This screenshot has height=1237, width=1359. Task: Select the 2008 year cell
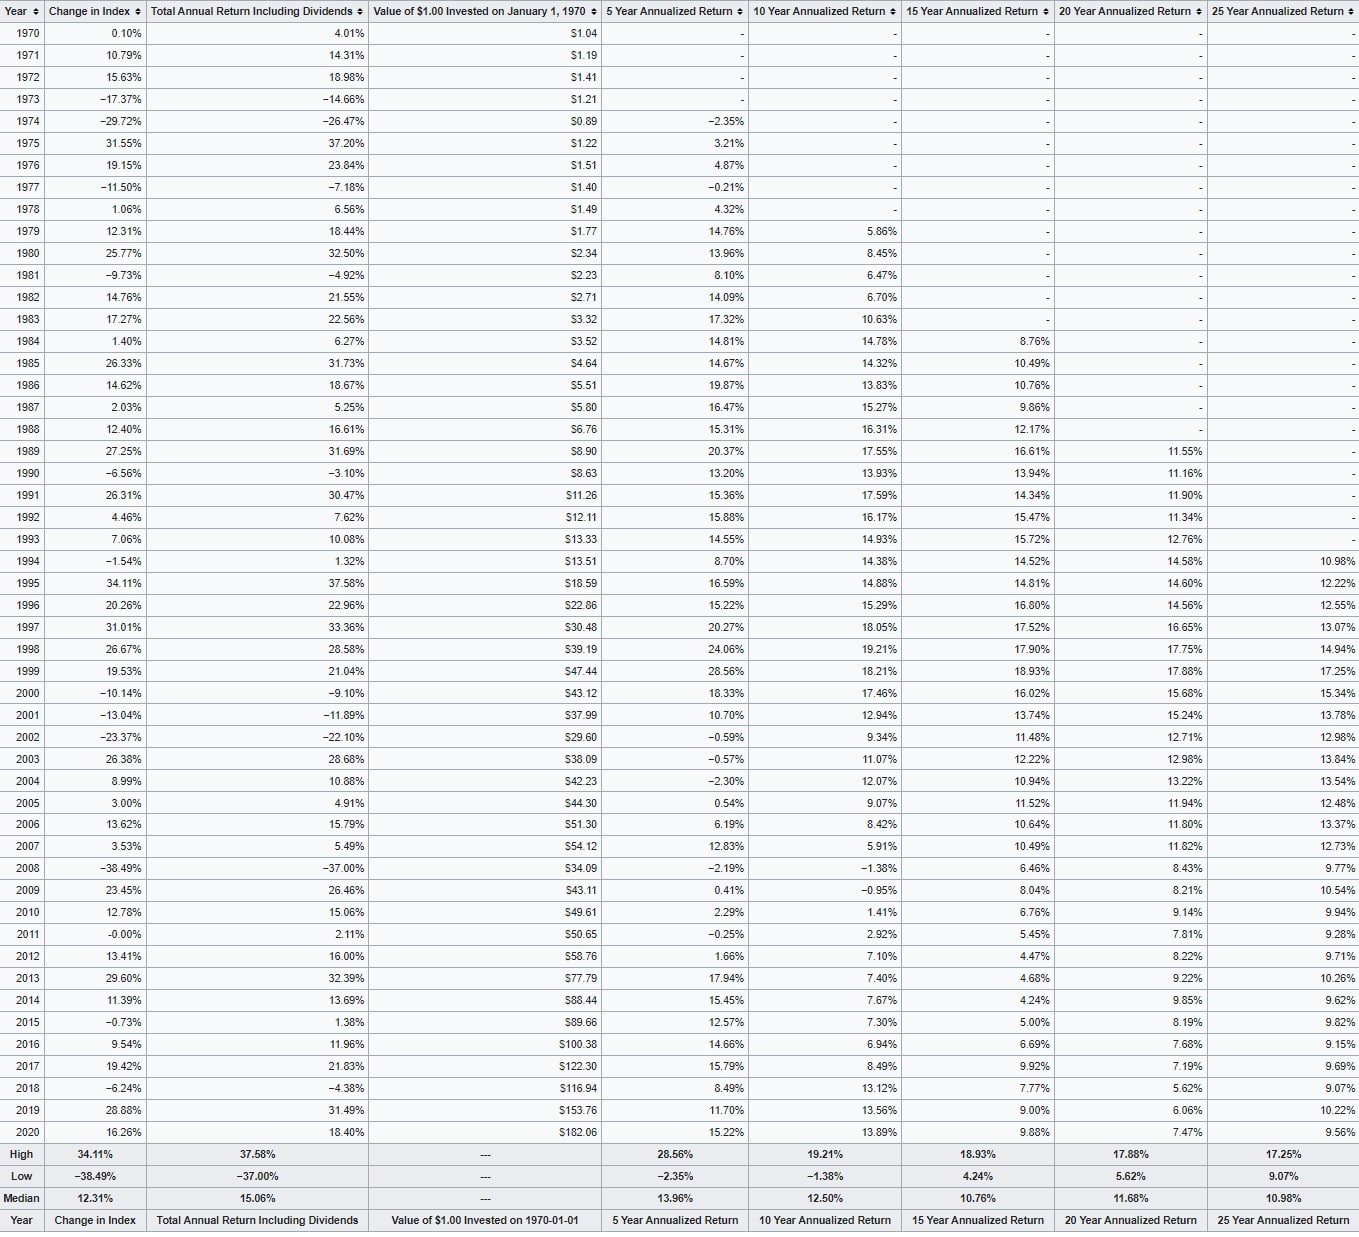tap(28, 868)
